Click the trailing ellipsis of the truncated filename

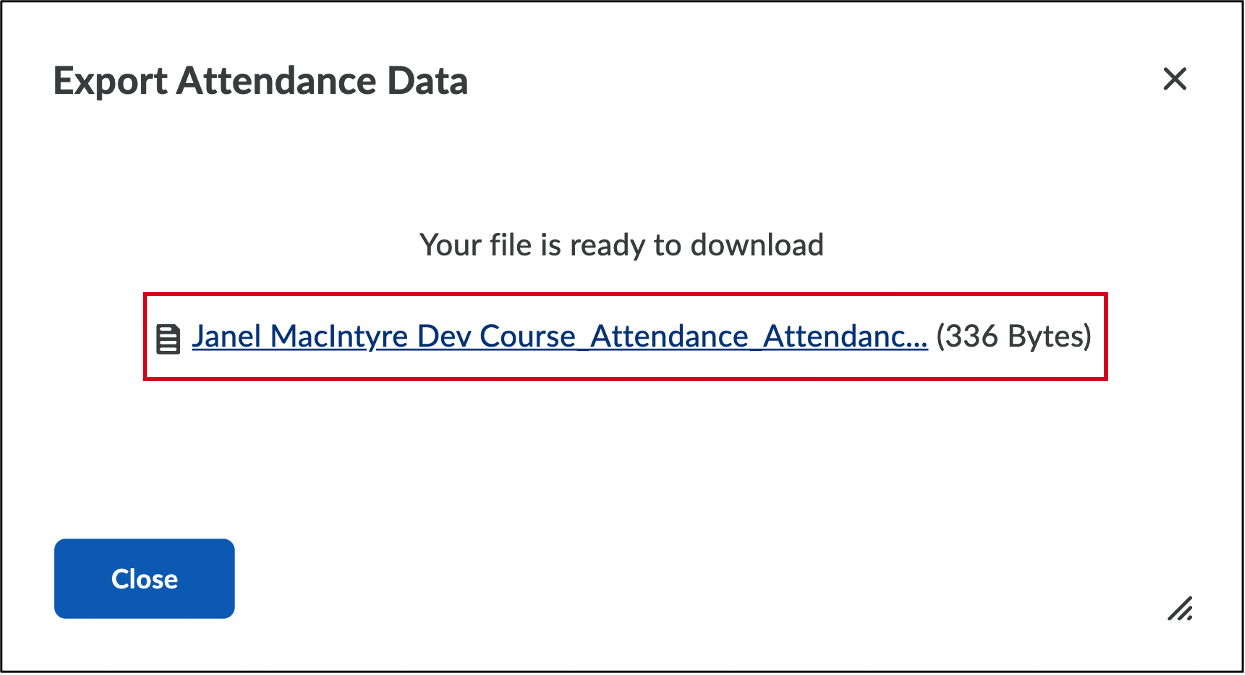coord(916,337)
